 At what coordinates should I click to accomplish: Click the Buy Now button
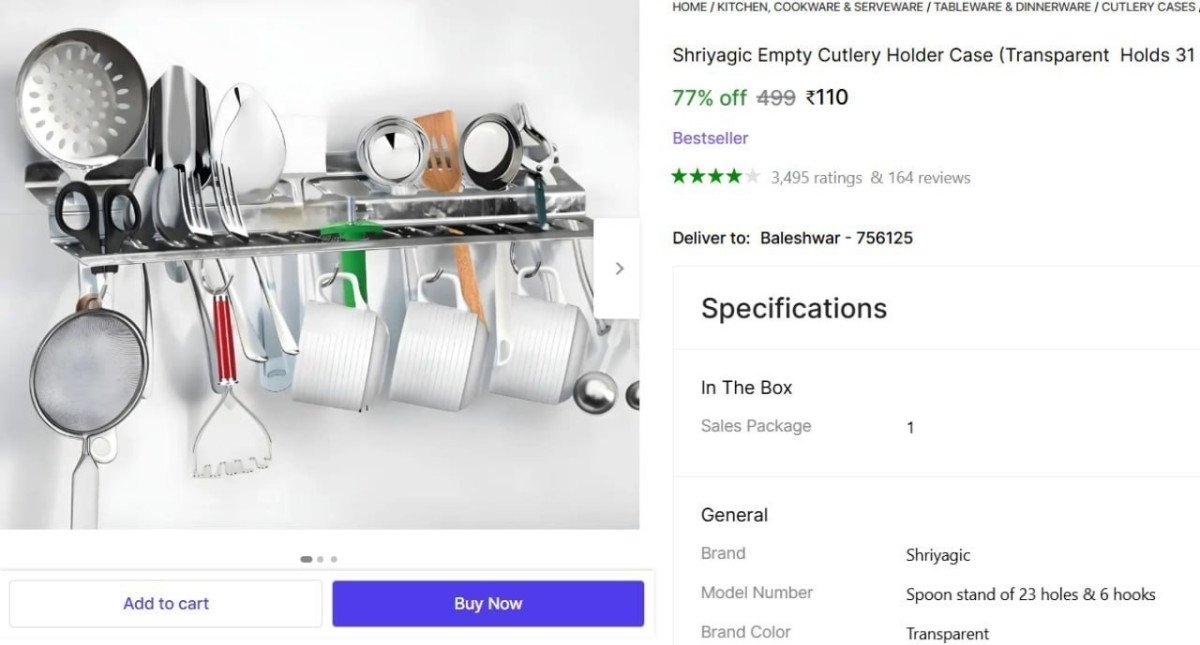pyautogui.click(x=487, y=603)
